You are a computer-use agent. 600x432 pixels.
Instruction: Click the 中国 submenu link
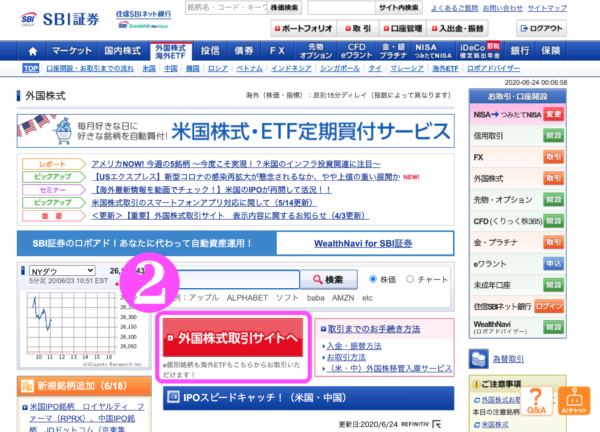tap(171, 68)
